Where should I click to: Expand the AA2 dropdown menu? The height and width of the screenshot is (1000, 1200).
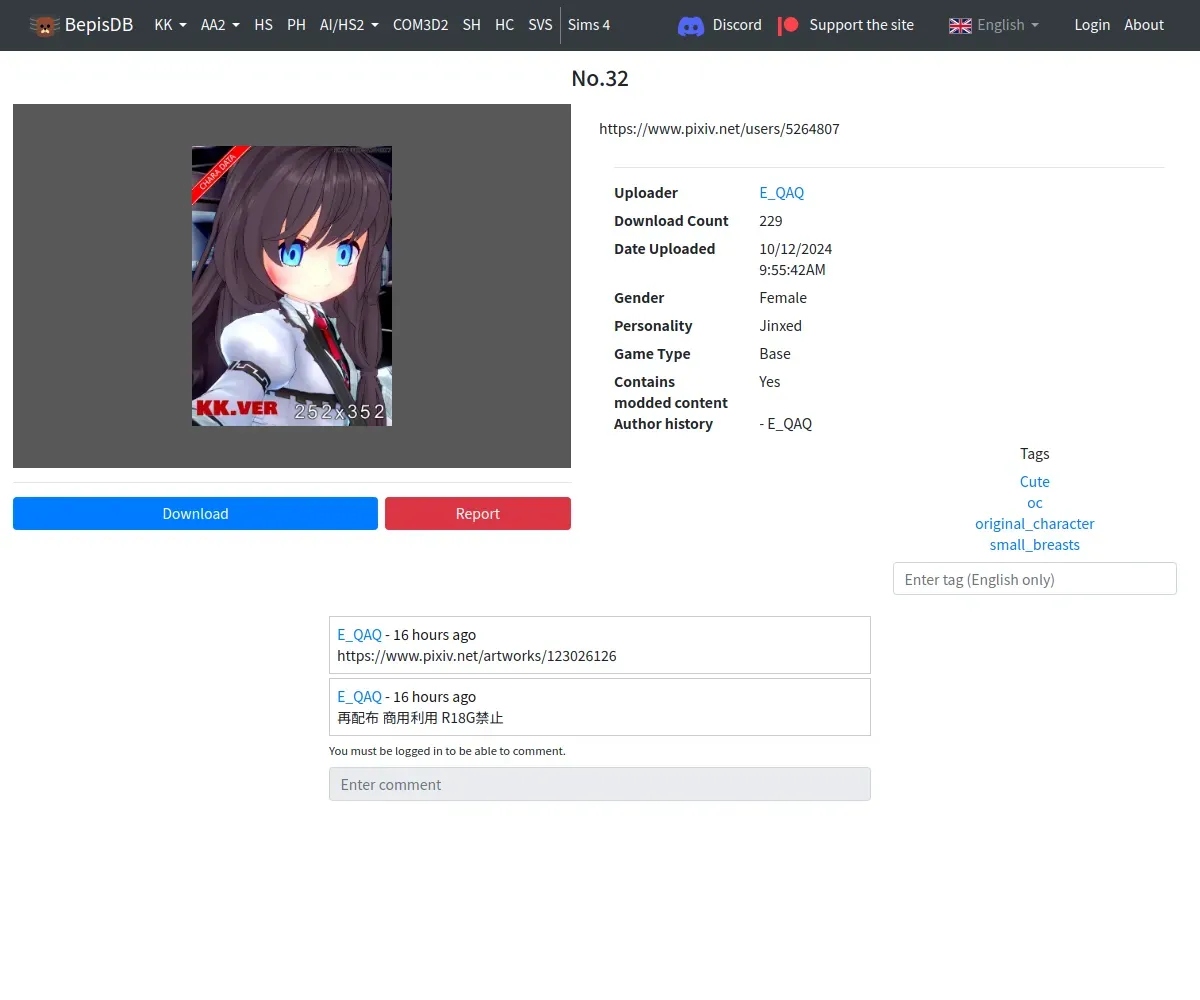click(220, 25)
